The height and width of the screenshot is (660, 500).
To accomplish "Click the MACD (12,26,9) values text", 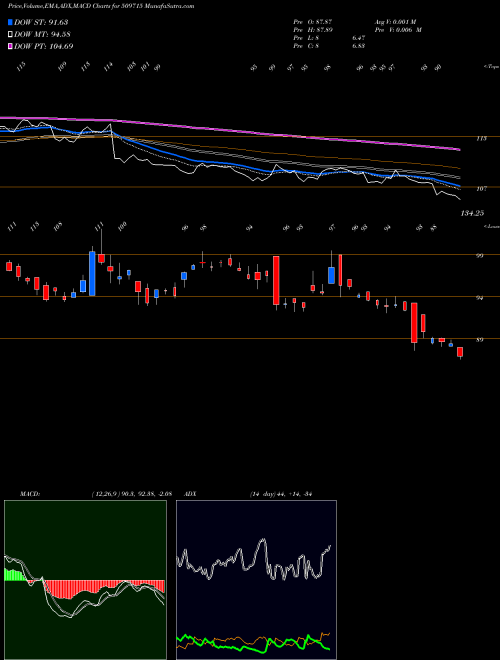I will (131, 494).
